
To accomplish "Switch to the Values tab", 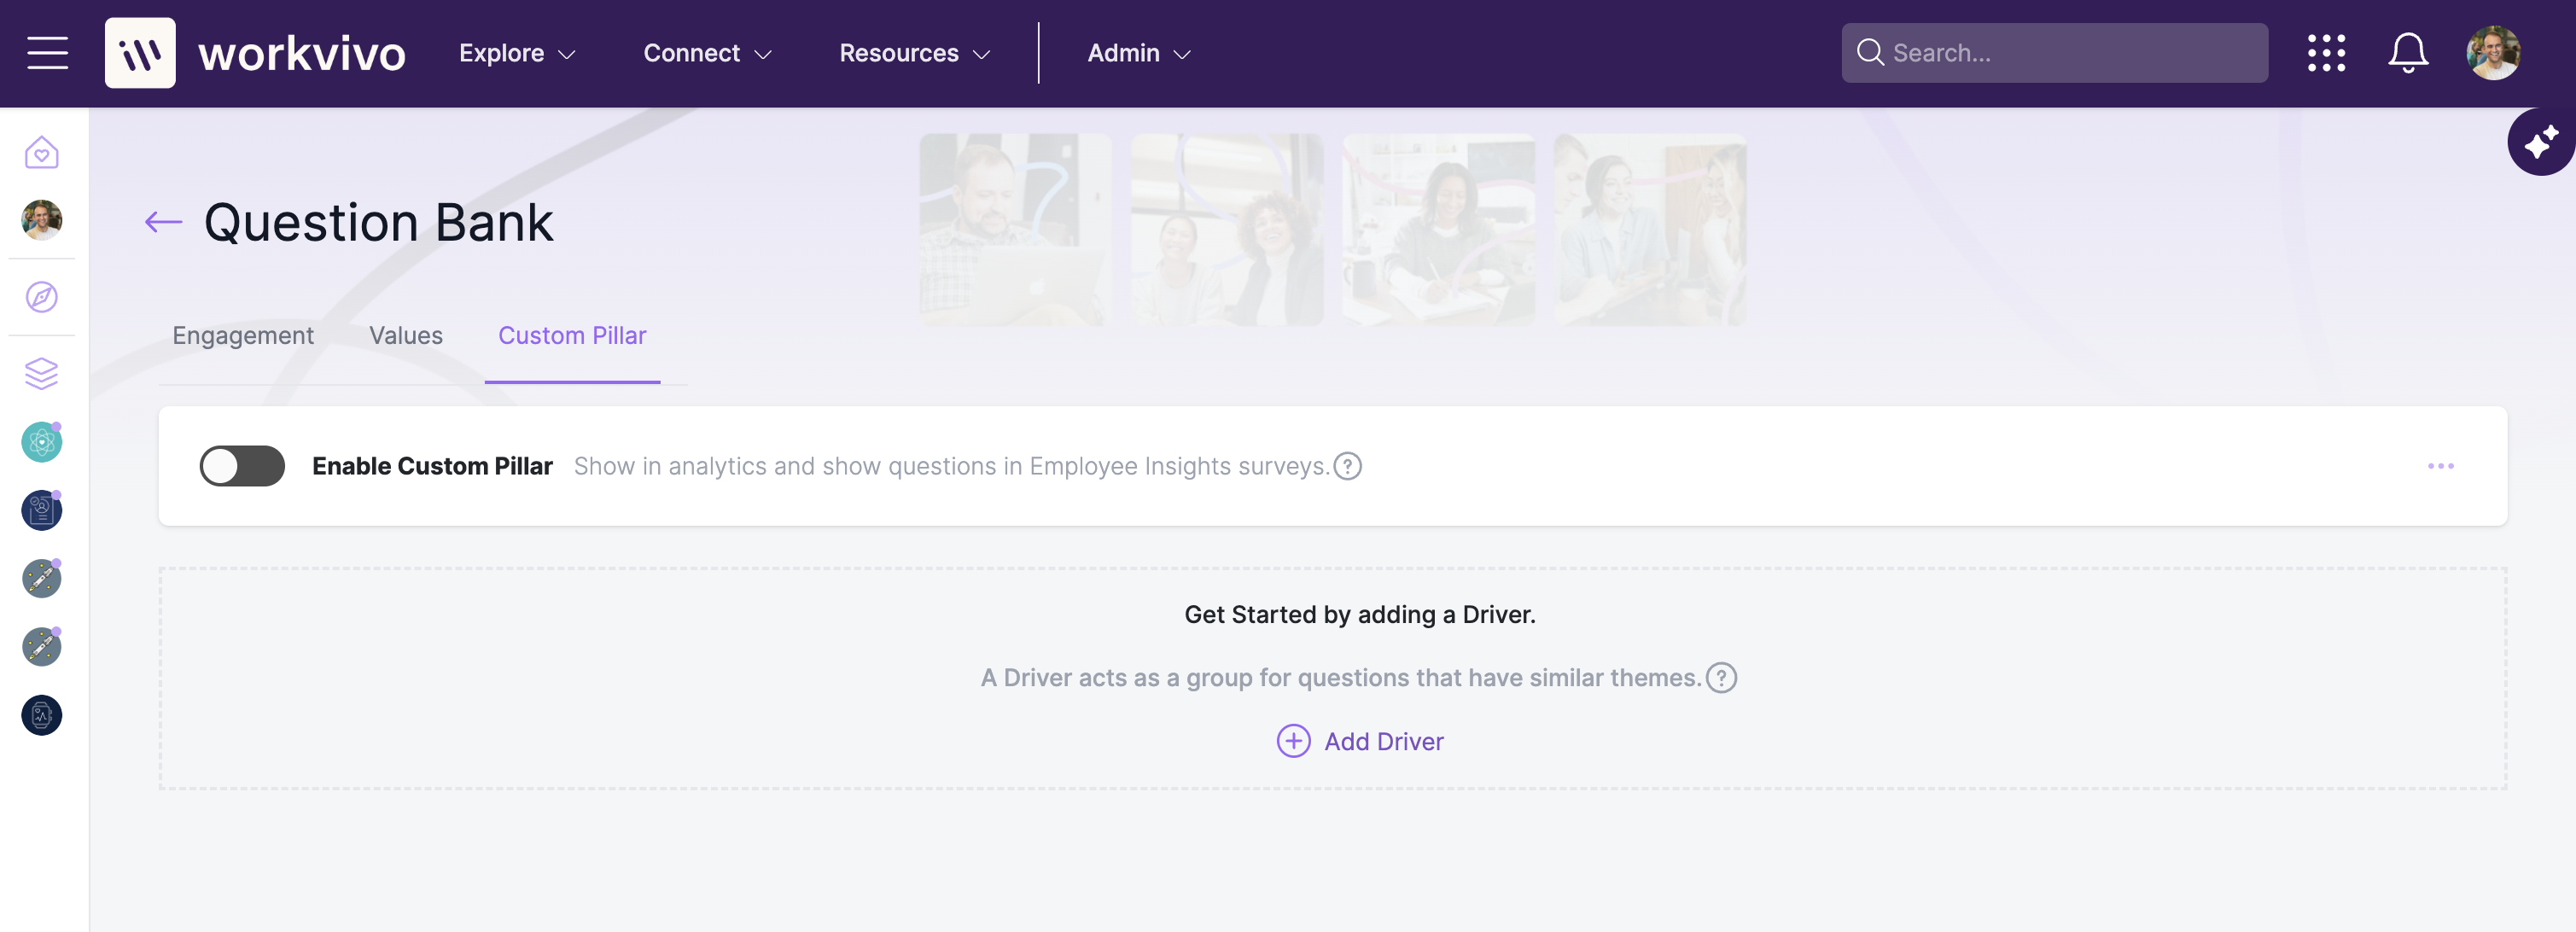I will pyautogui.click(x=406, y=336).
